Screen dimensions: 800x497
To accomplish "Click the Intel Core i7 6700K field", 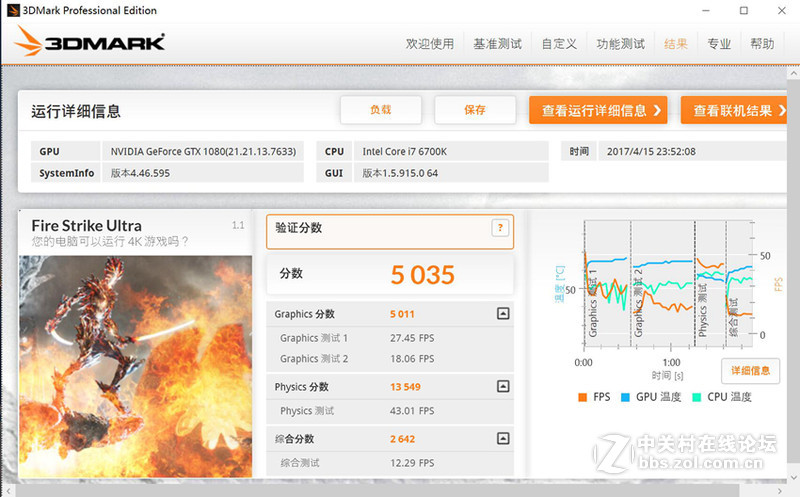I will (451, 152).
